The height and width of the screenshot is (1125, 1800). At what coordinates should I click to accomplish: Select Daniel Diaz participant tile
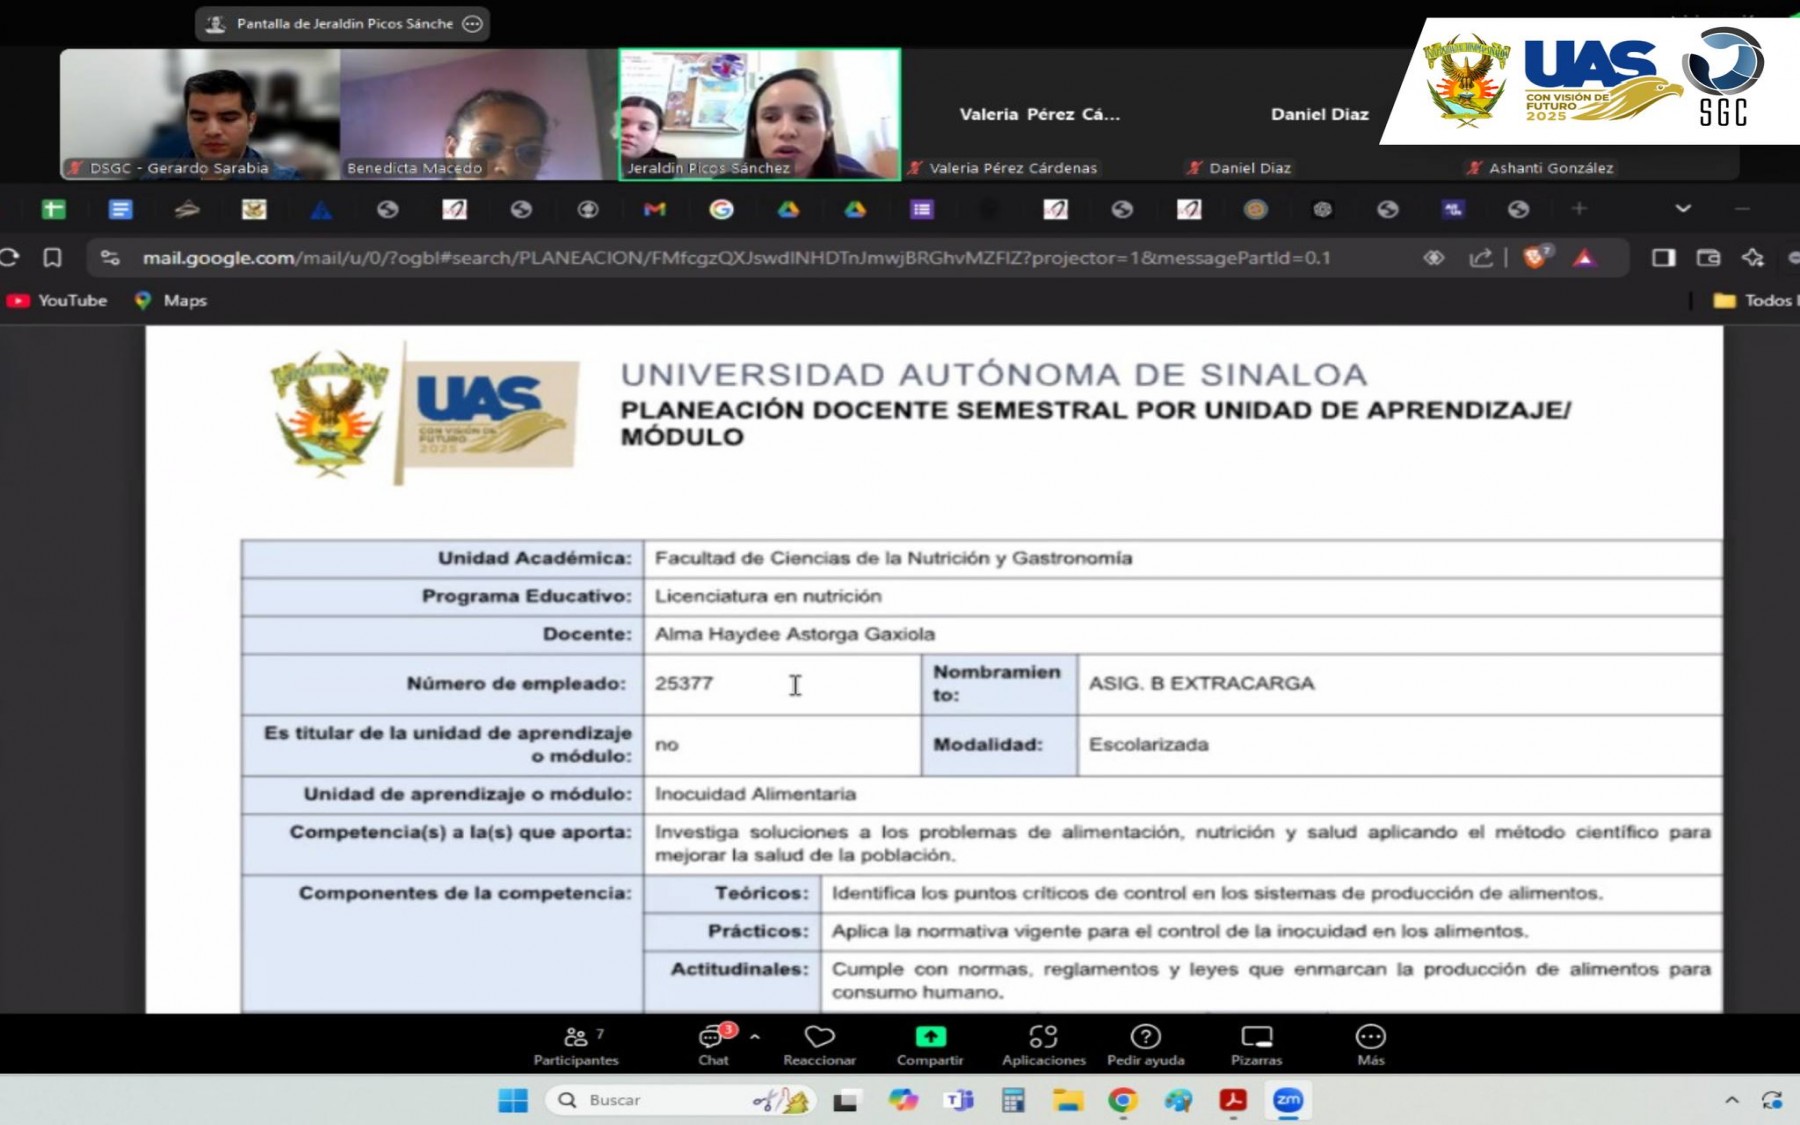(x=1319, y=114)
